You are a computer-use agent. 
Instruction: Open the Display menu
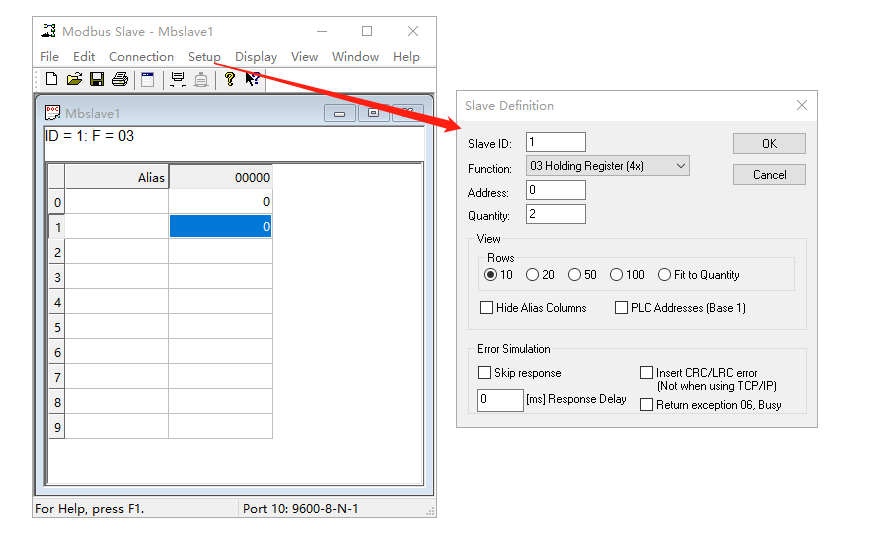click(x=256, y=57)
